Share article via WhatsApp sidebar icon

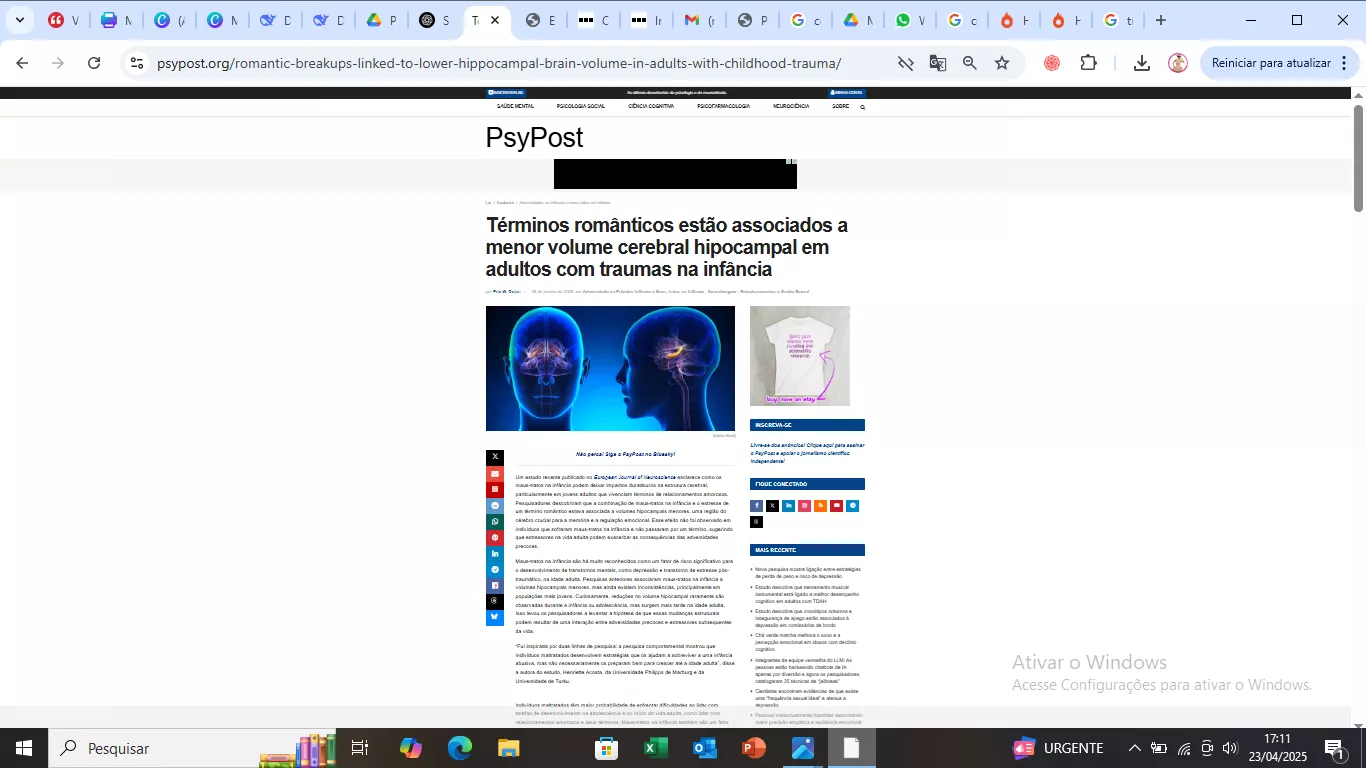[494, 521]
